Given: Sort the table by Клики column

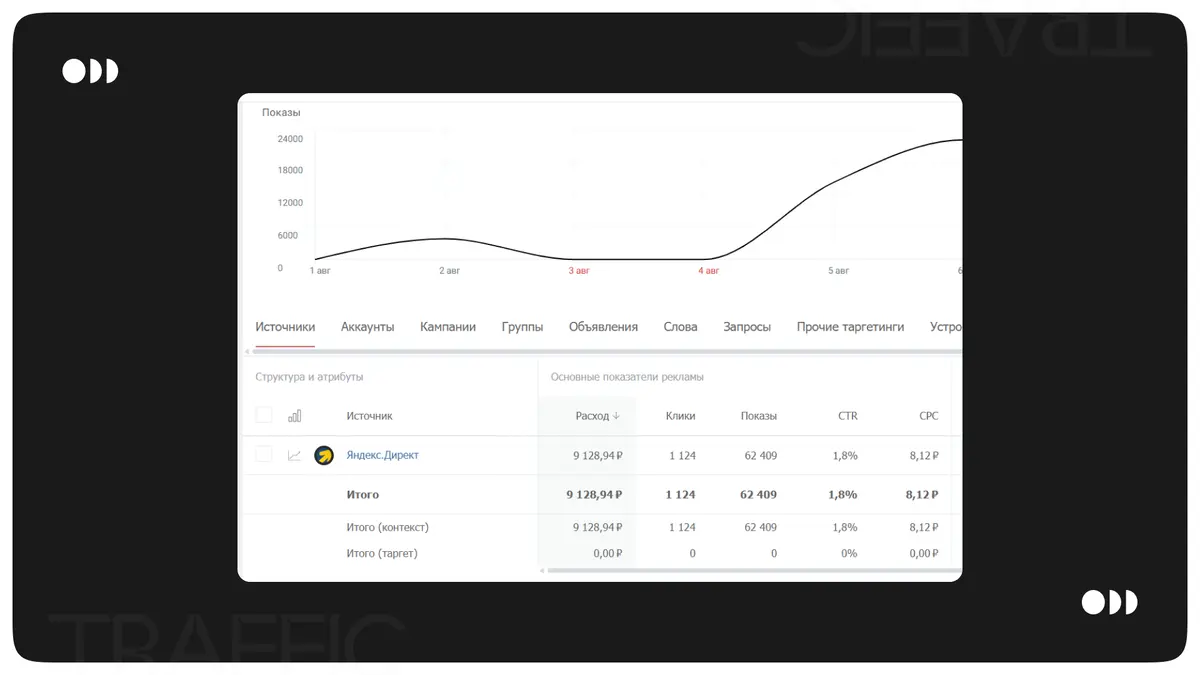Looking at the screenshot, I should (680, 416).
